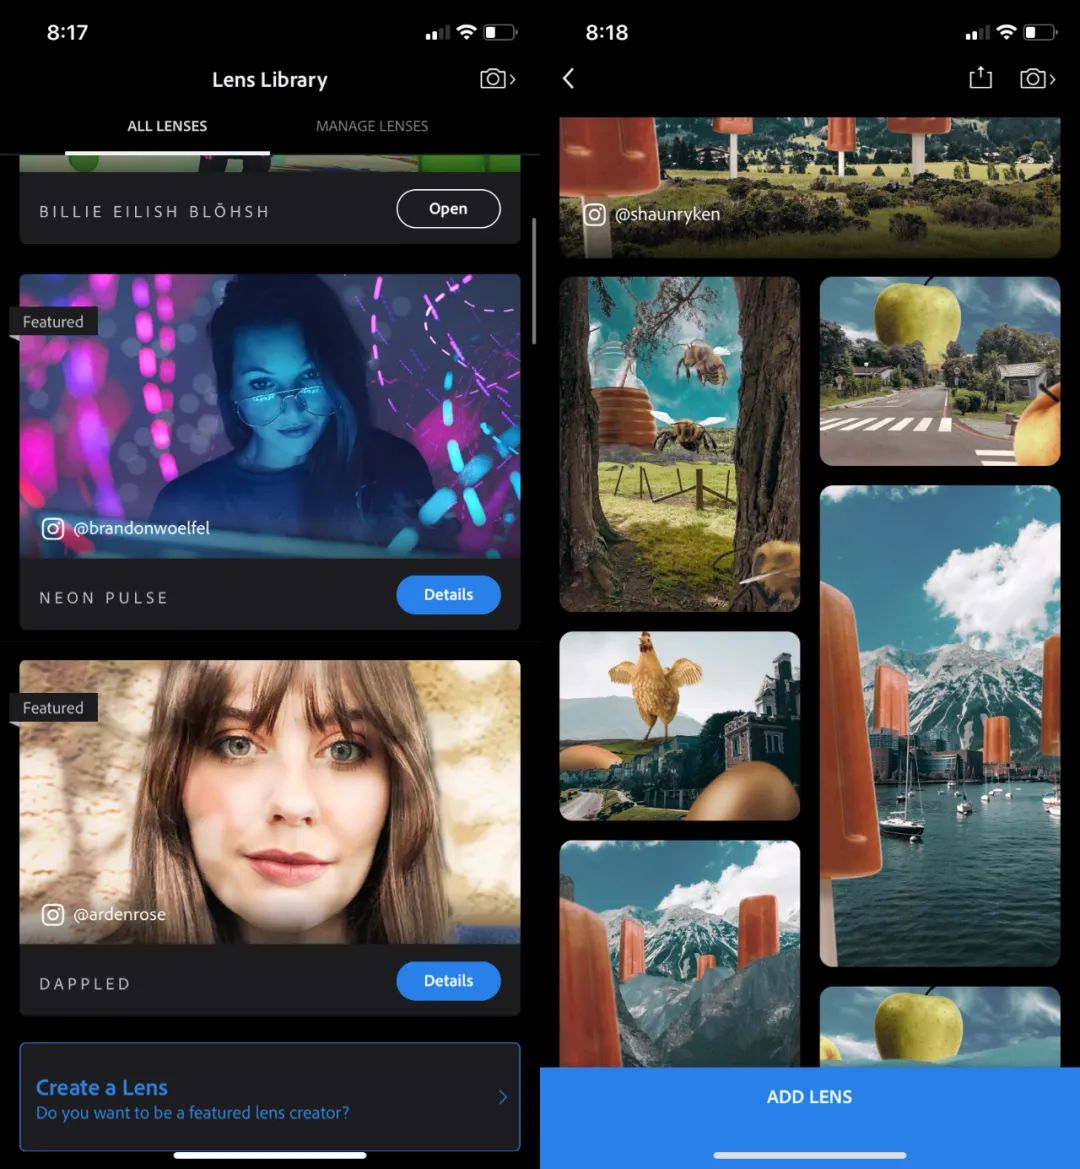Tap the @shaunryken Instagram handle

[667, 215]
